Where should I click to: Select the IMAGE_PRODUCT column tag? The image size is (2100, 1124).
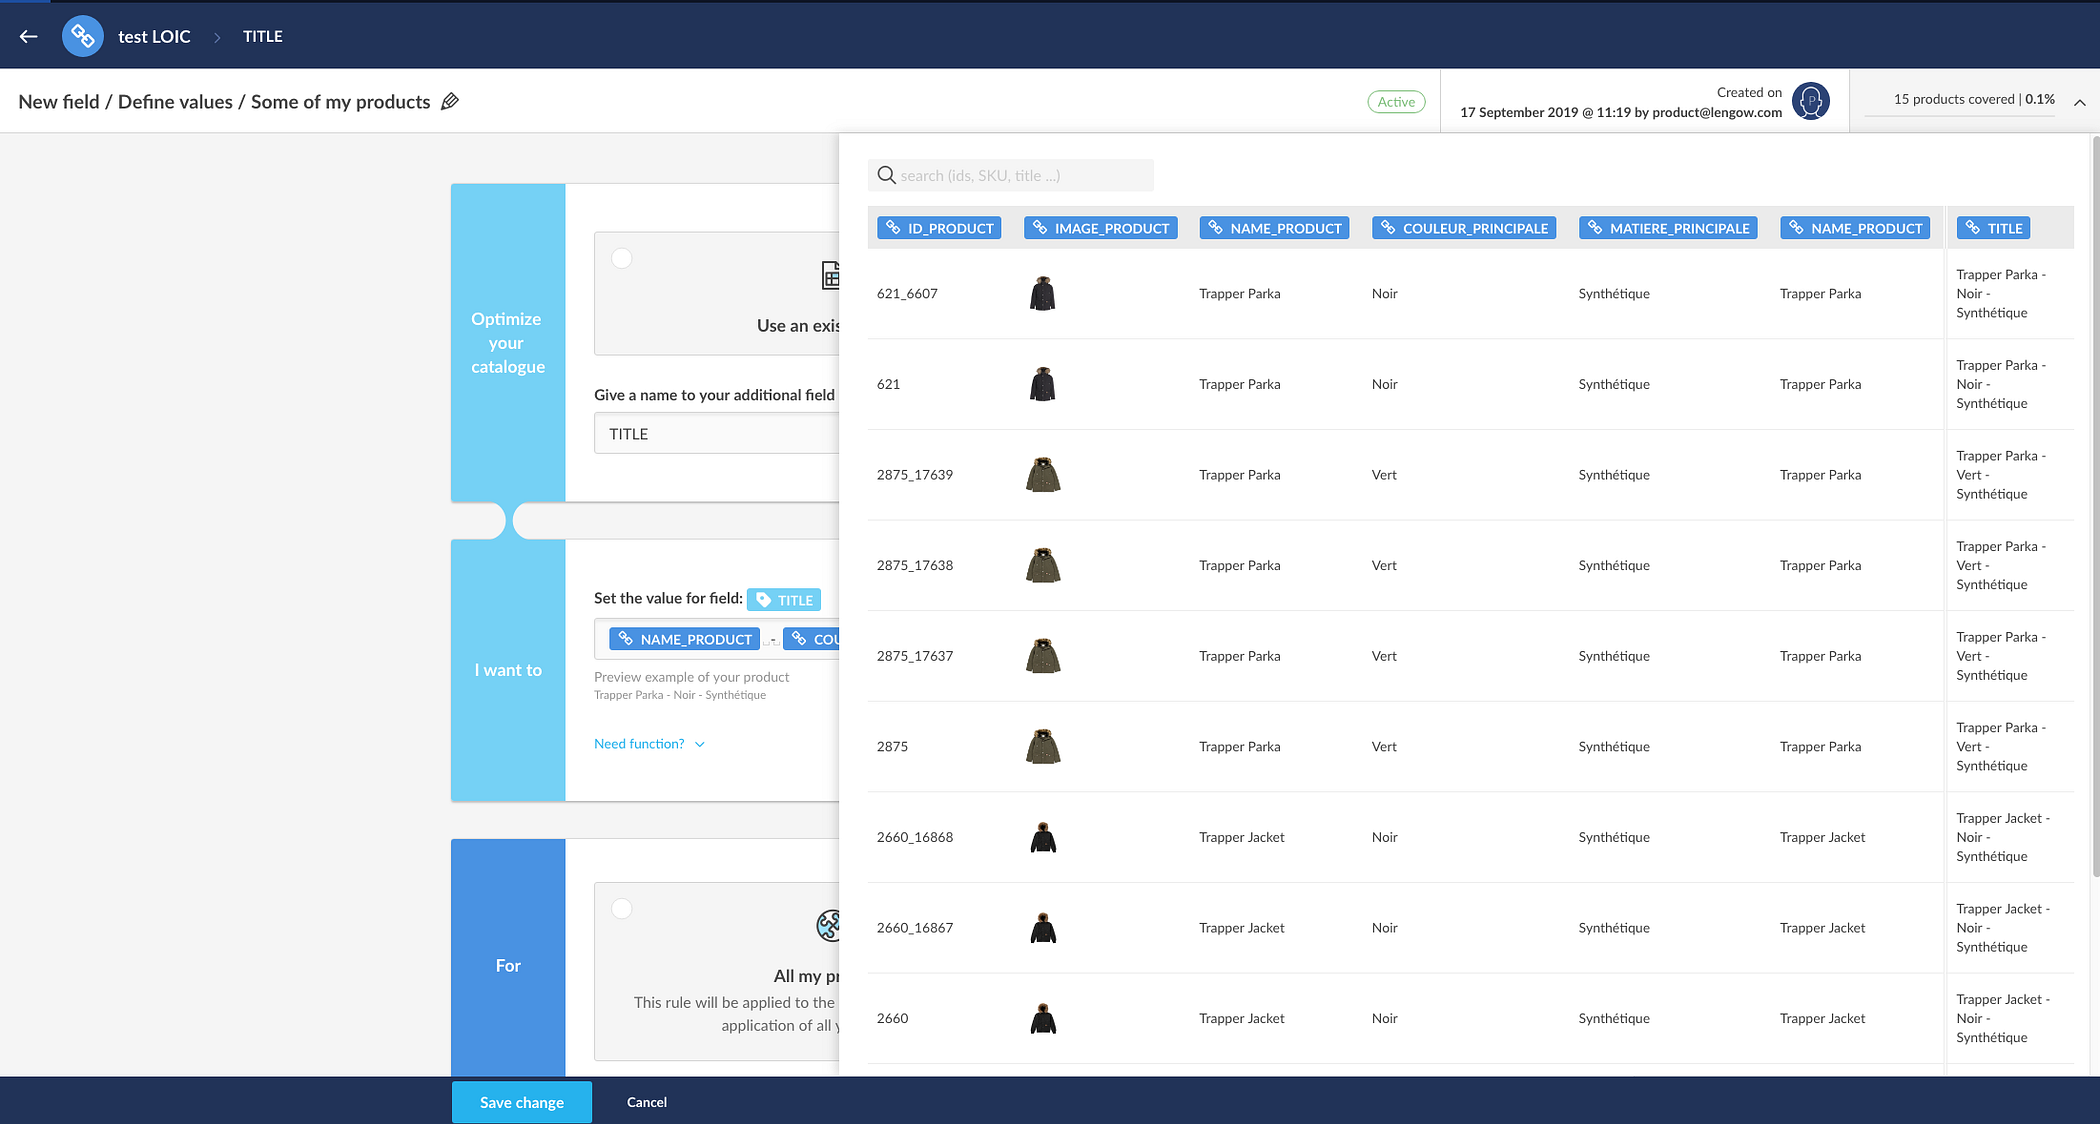coord(1100,228)
